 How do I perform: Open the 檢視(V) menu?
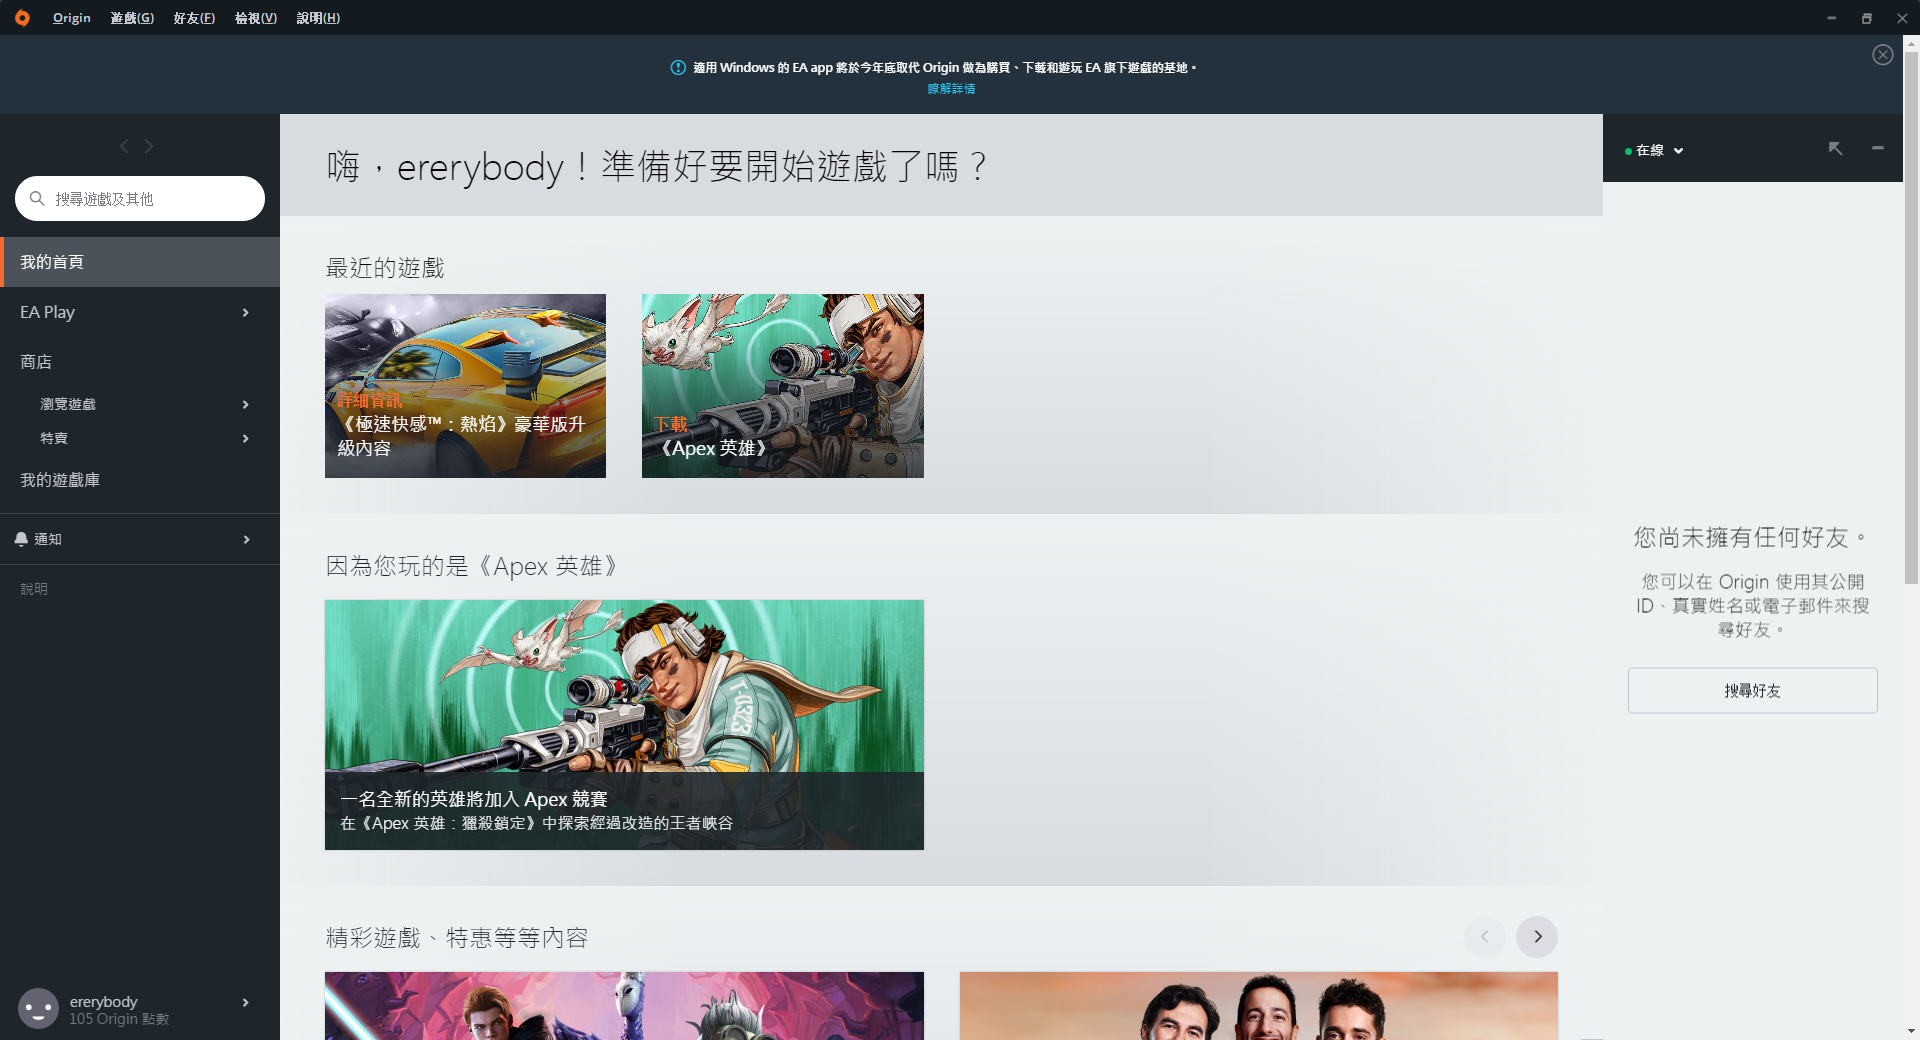tap(256, 18)
